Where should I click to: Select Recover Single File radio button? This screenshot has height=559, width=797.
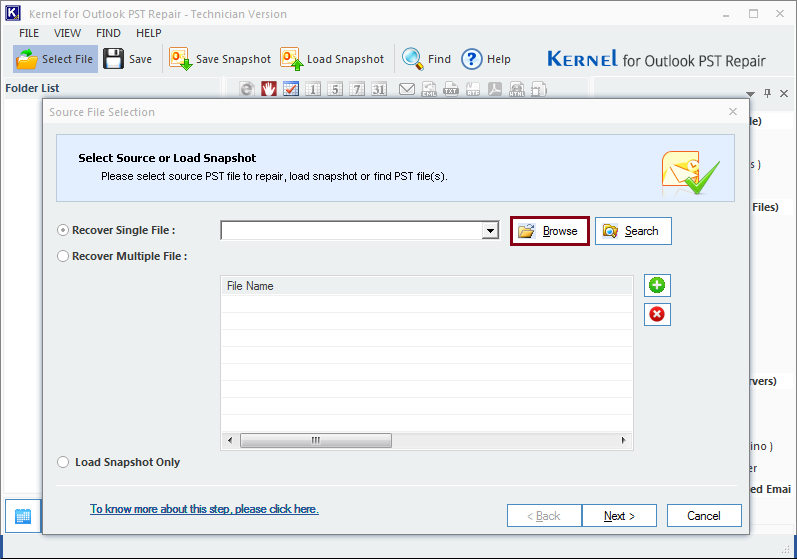point(63,230)
